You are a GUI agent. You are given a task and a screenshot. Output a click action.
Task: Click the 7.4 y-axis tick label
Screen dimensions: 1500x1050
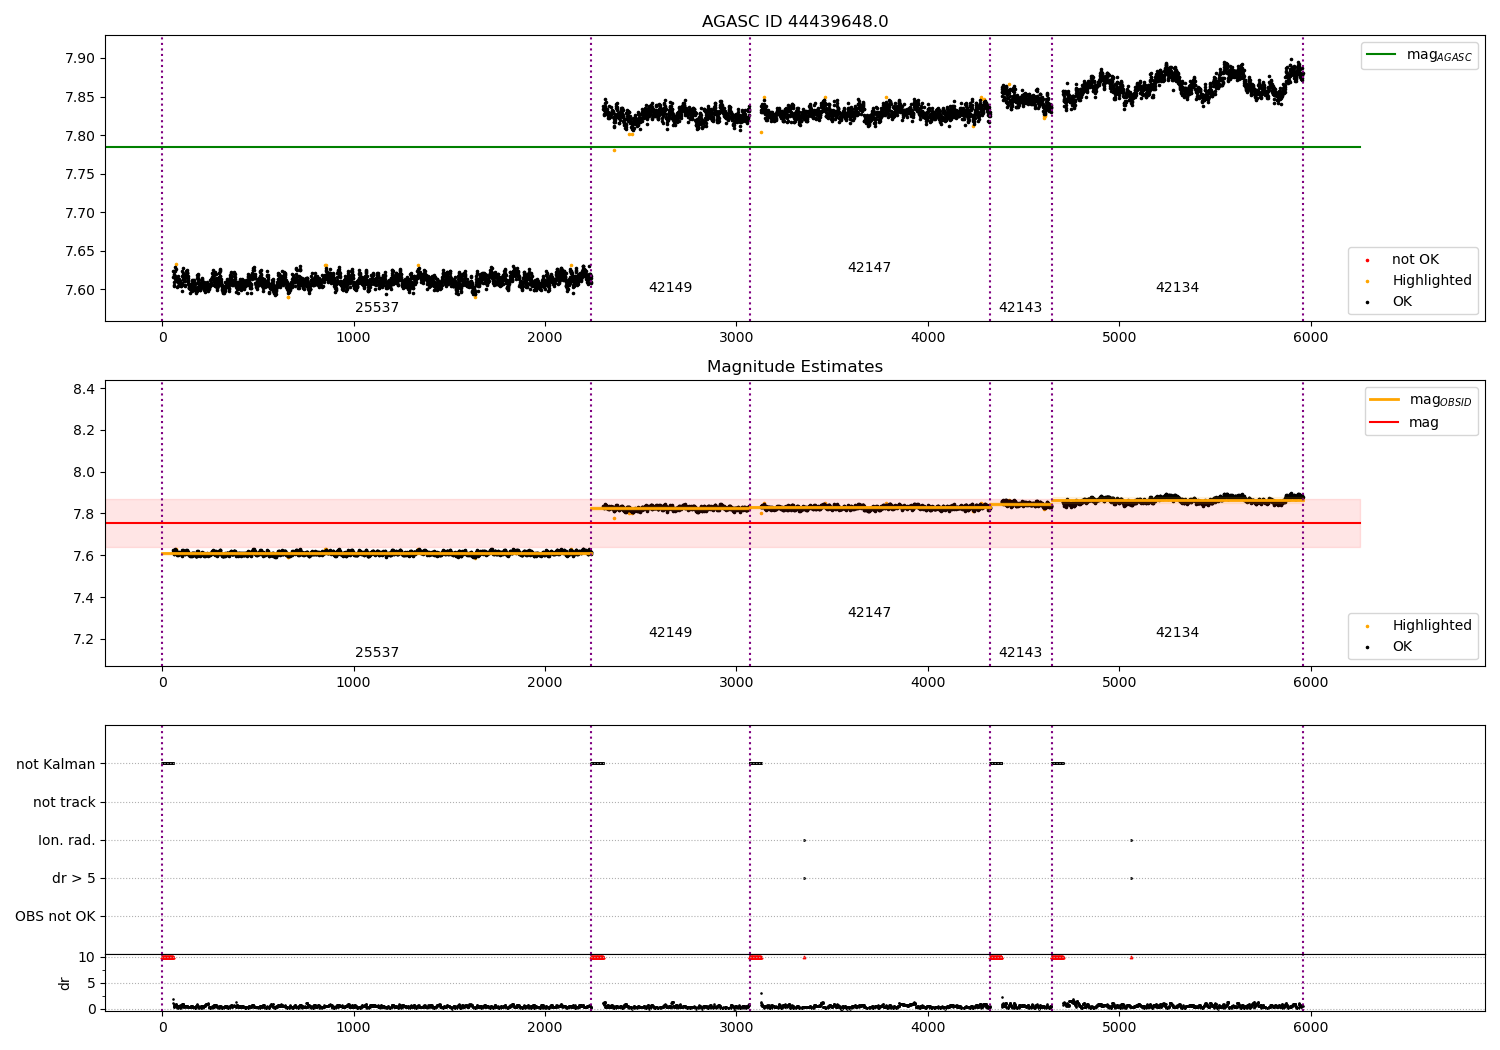pyautogui.click(x=84, y=598)
